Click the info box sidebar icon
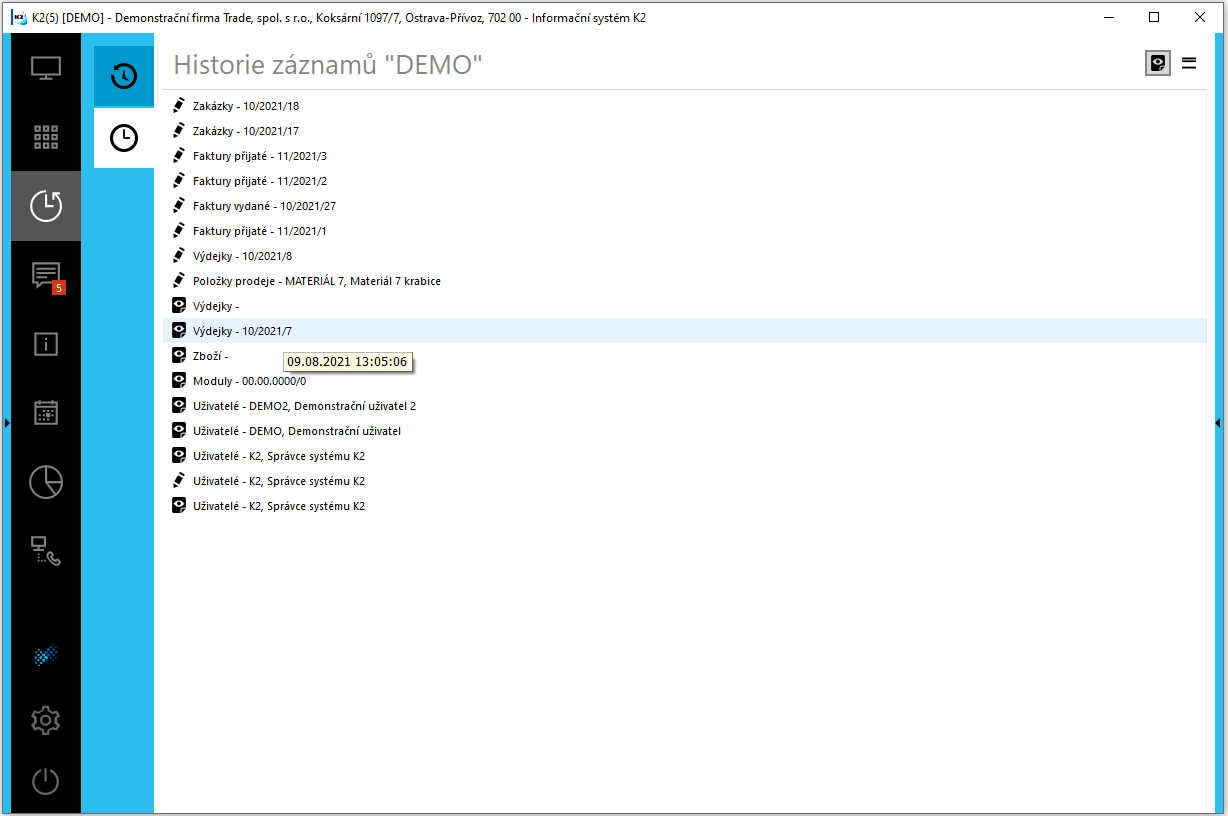This screenshot has width=1228, height=816. [x=46, y=344]
